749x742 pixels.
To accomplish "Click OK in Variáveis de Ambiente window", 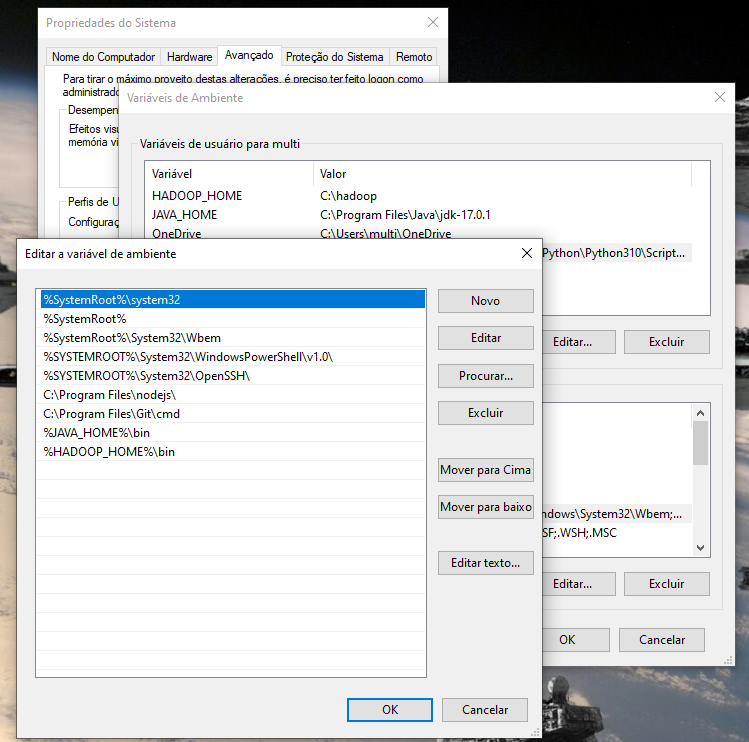I will [576, 640].
